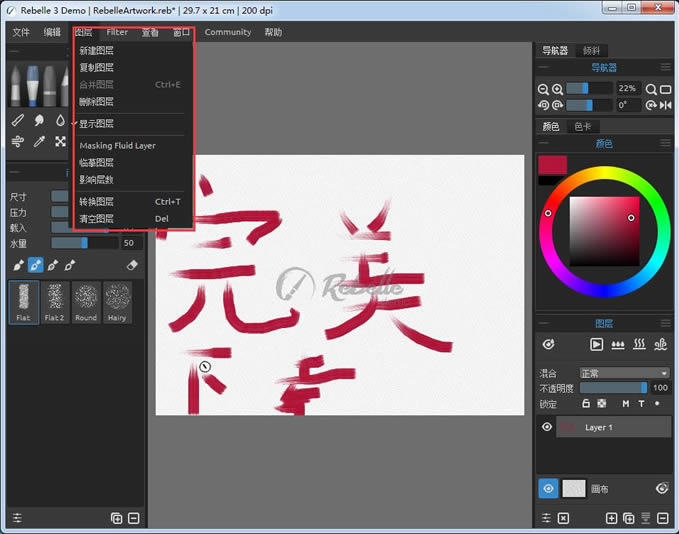Select the Hairy brush preset
This screenshot has height=534, width=679.
click(117, 302)
